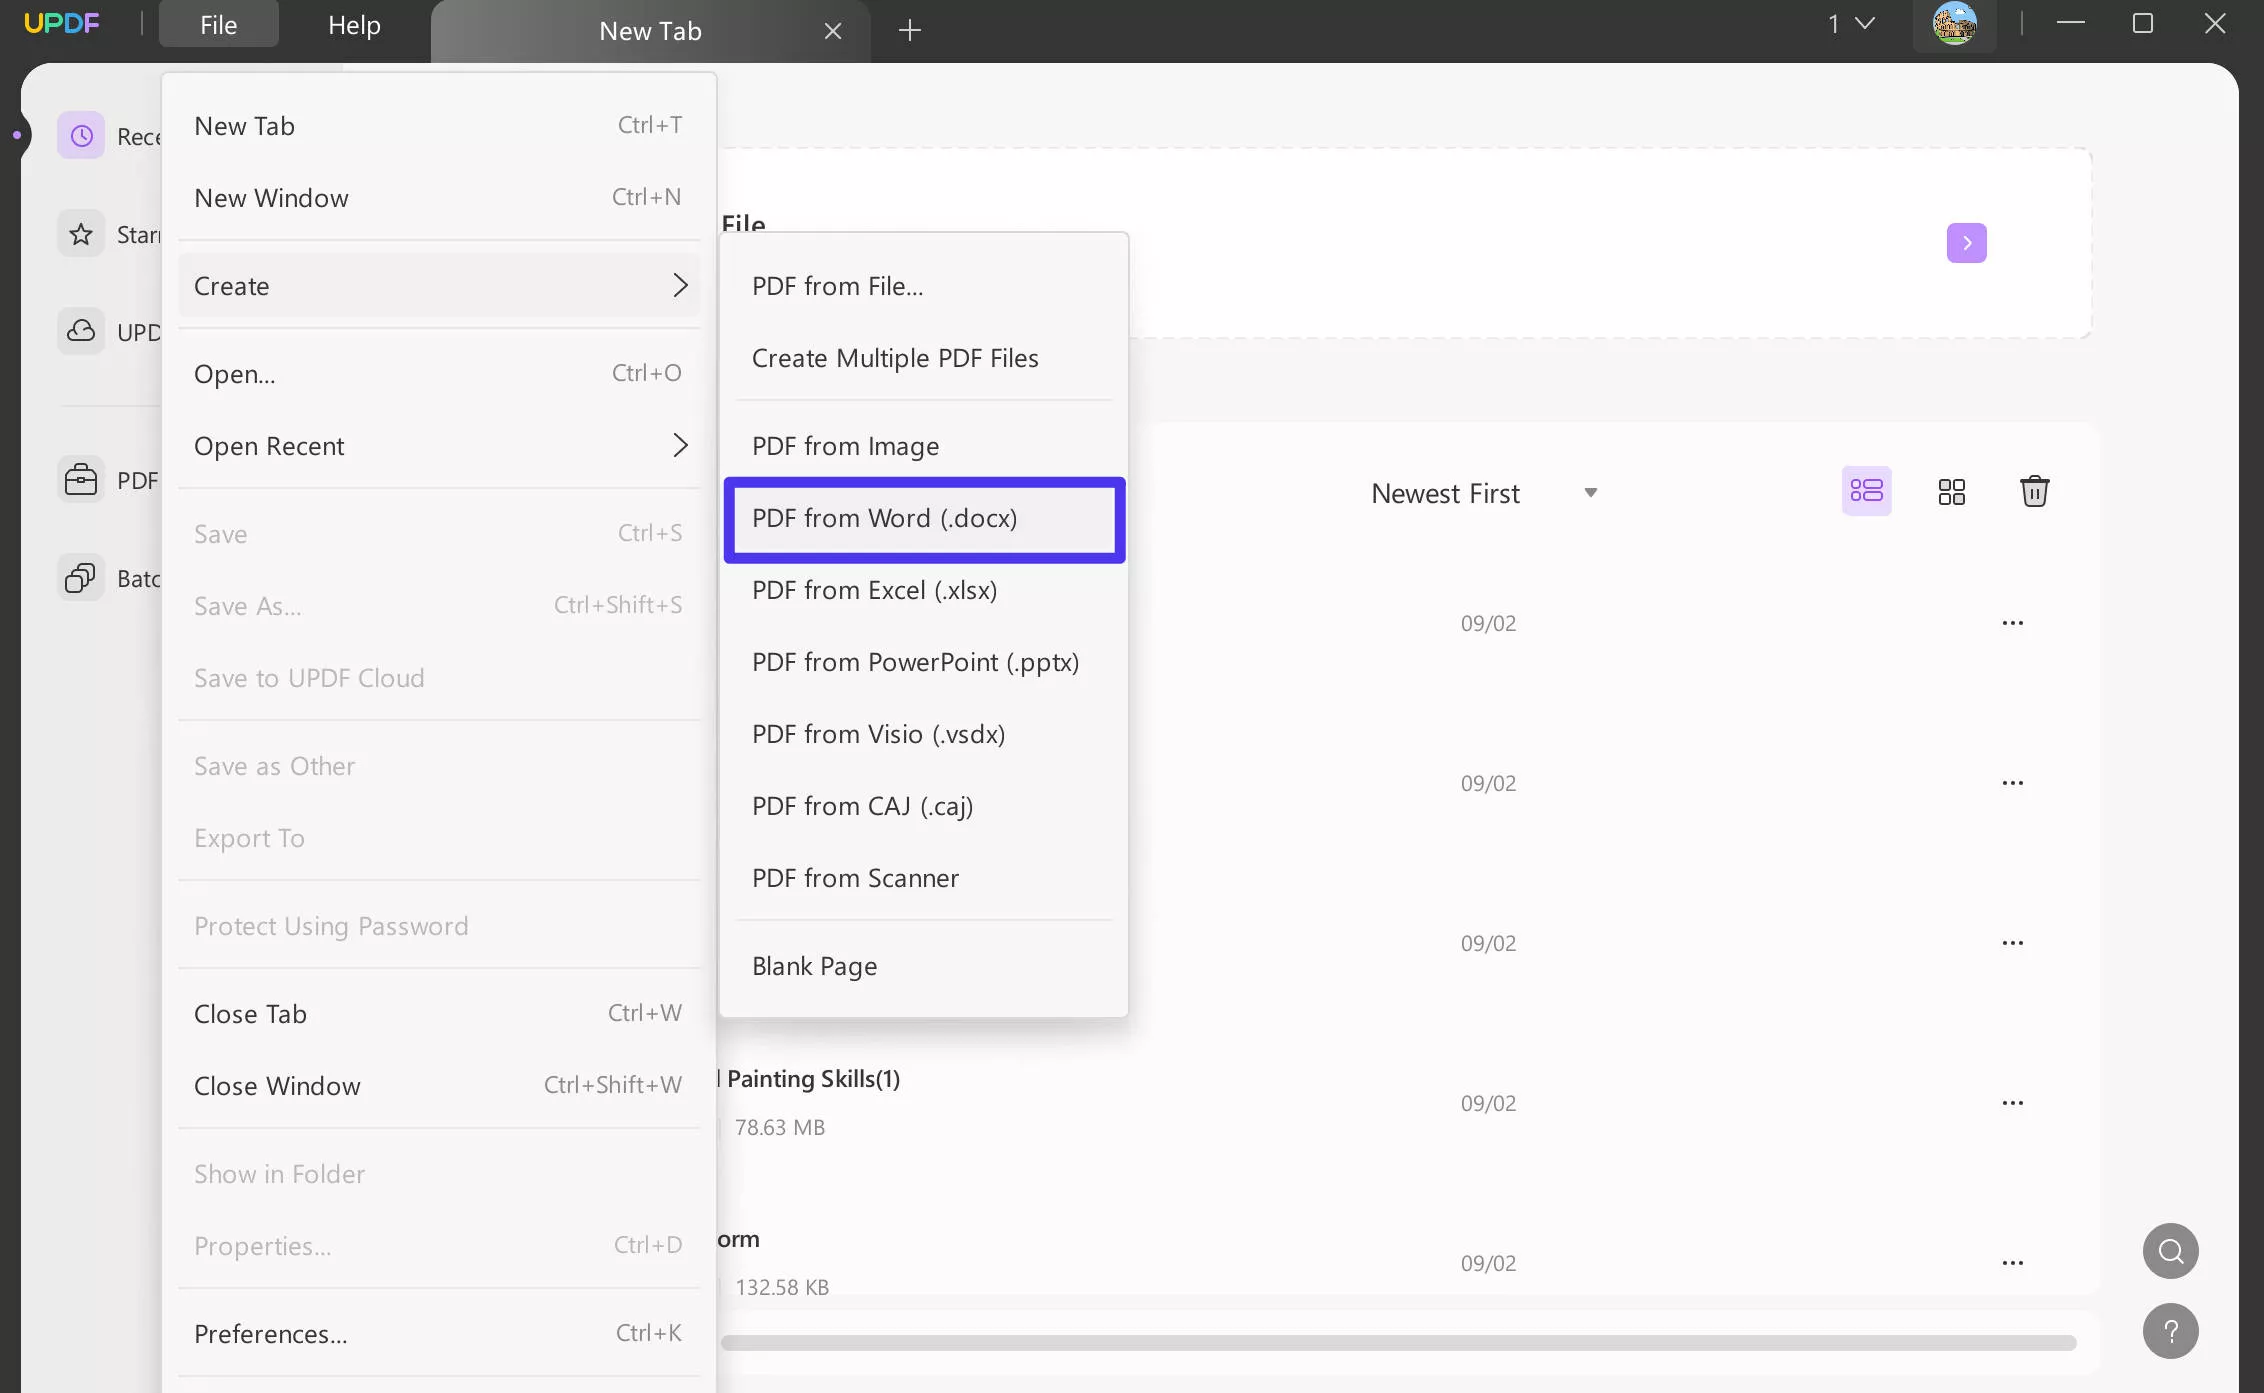The height and width of the screenshot is (1393, 2264).
Task: Click the help question mark icon
Action: [x=2172, y=1332]
